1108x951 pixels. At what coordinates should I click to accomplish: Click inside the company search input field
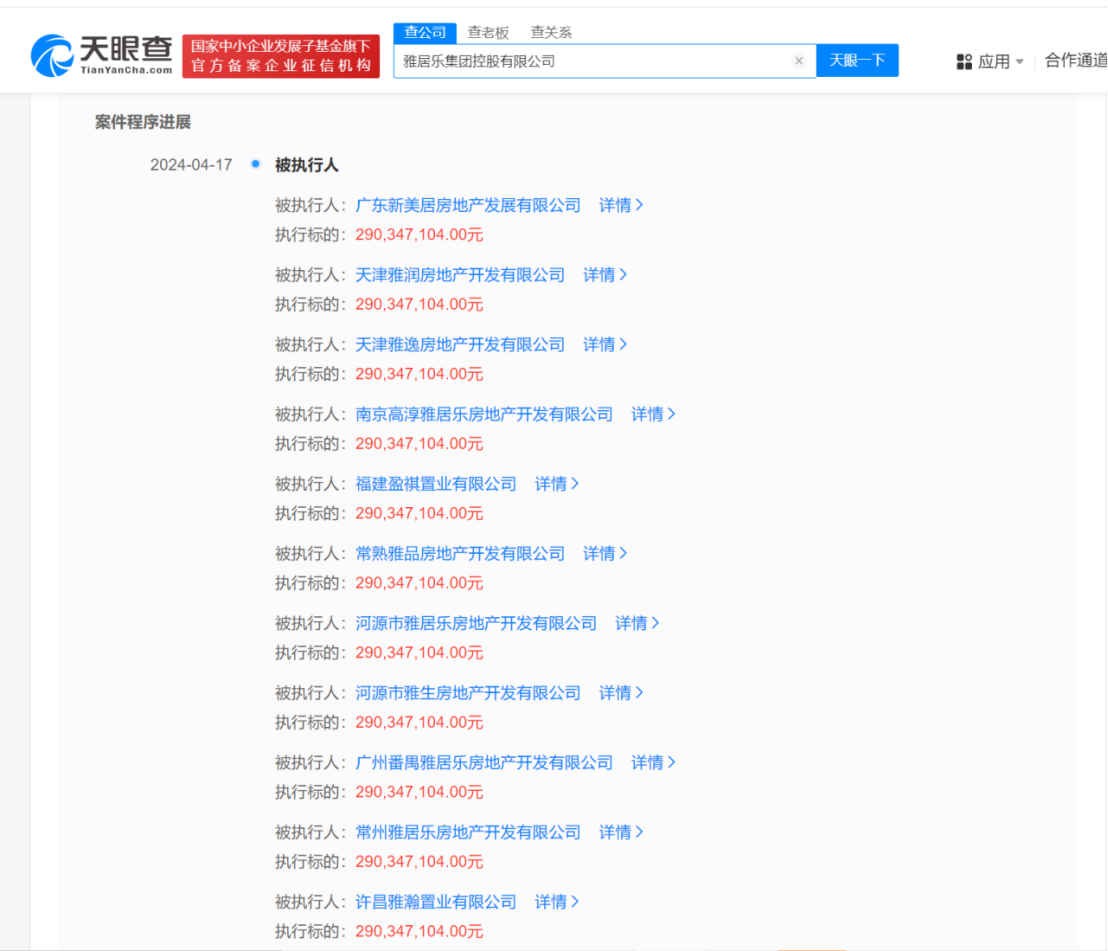coord(600,61)
